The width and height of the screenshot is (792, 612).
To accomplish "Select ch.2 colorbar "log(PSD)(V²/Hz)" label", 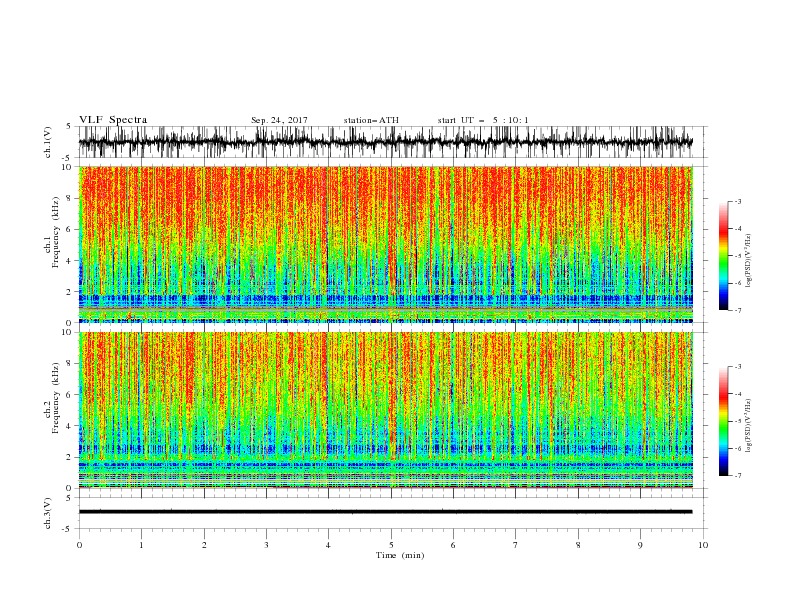I will [x=748, y=426].
